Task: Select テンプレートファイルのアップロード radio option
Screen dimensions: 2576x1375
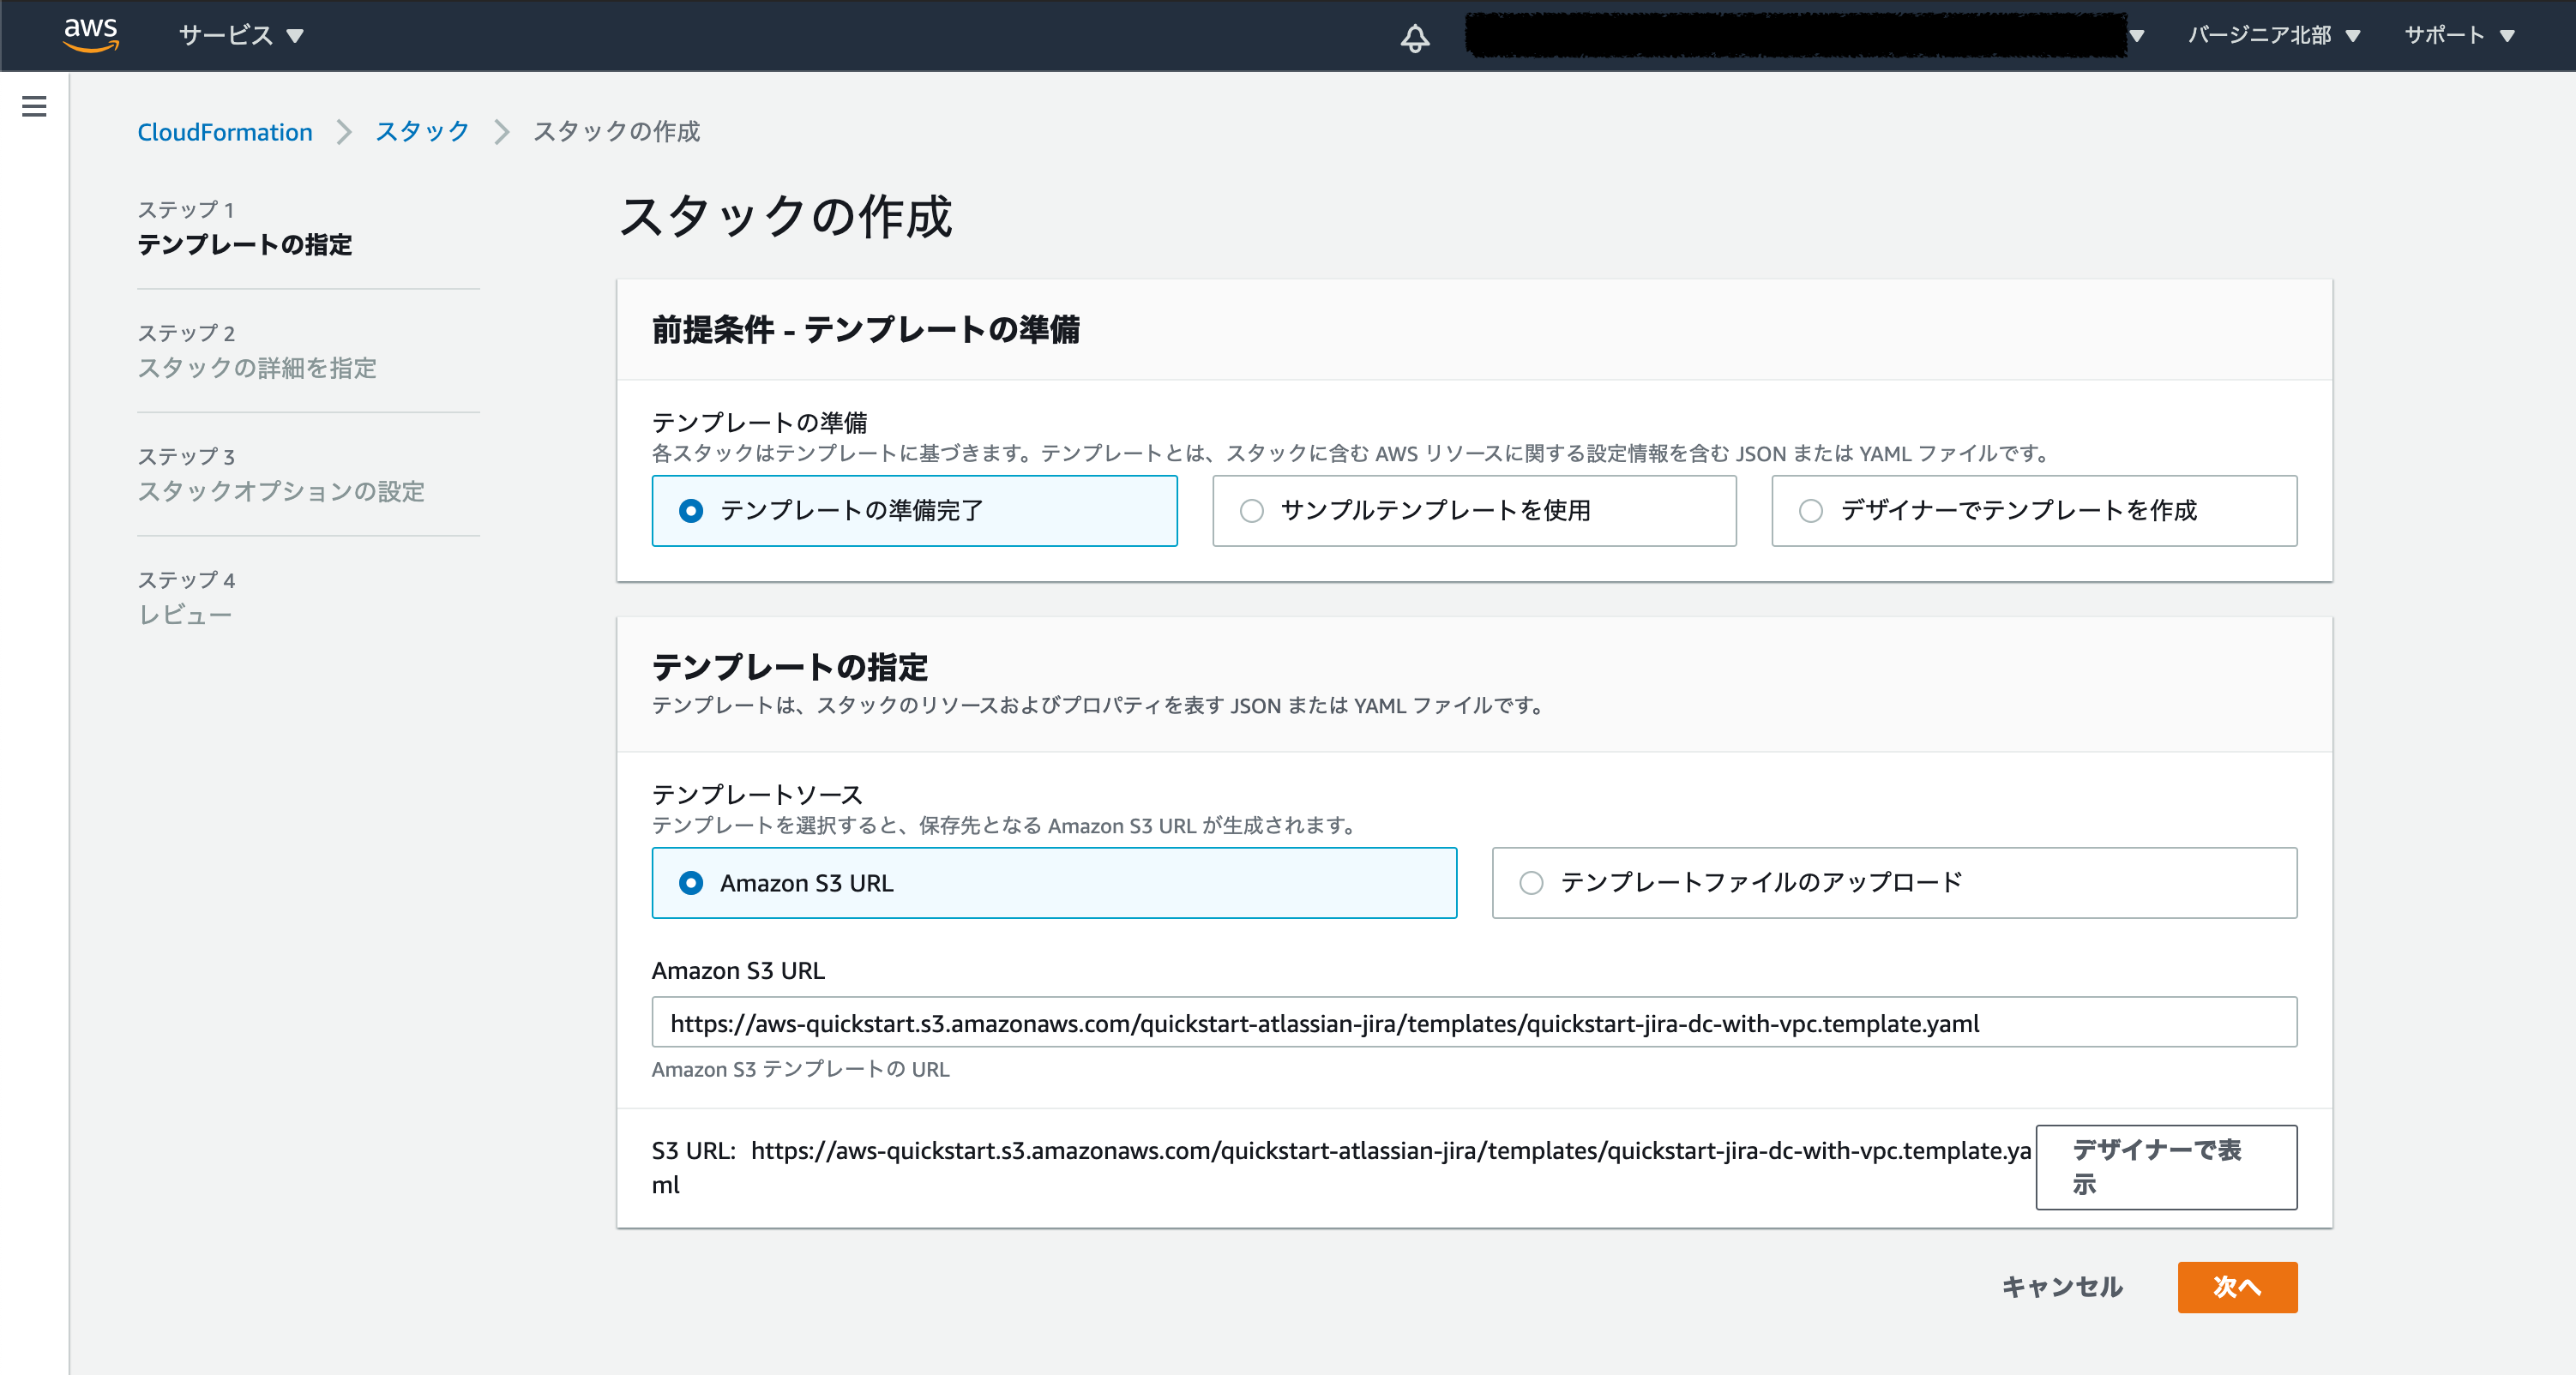Action: (x=1894, y=883)
